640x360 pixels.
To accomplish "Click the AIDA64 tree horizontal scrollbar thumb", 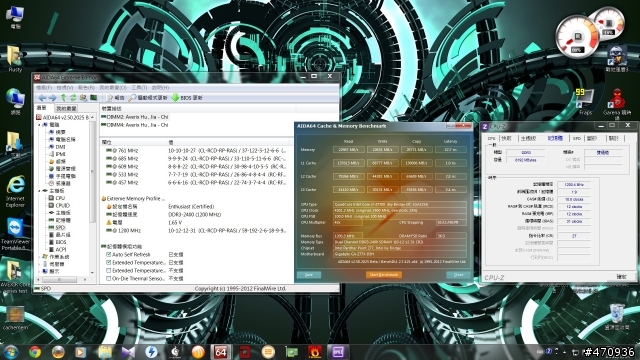I will pyautogui.click(x=60, y=280).
